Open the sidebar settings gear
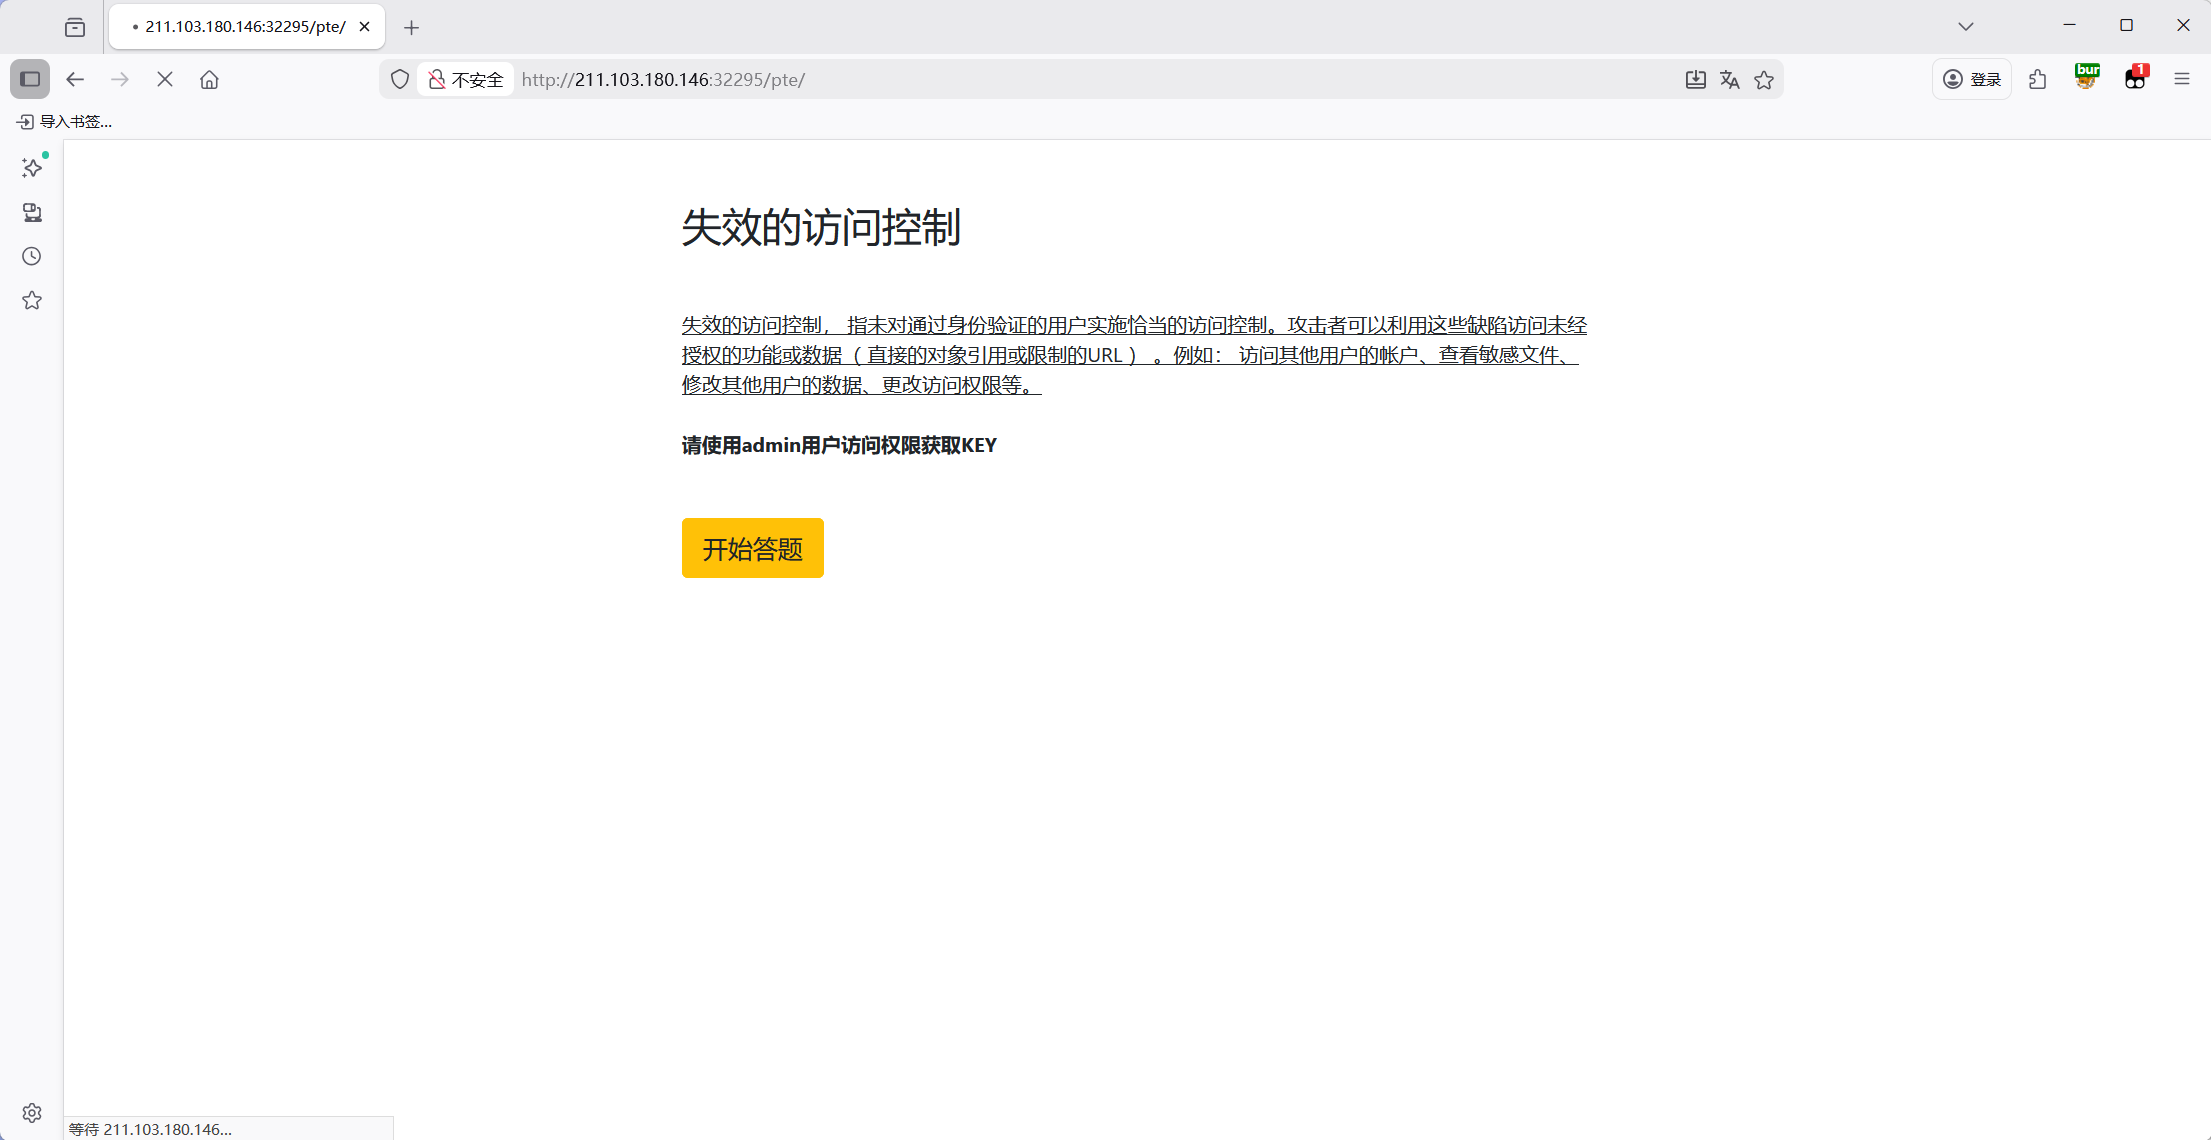The width and height of the screenshot is (2211, 1140). tap(32, 1112)
